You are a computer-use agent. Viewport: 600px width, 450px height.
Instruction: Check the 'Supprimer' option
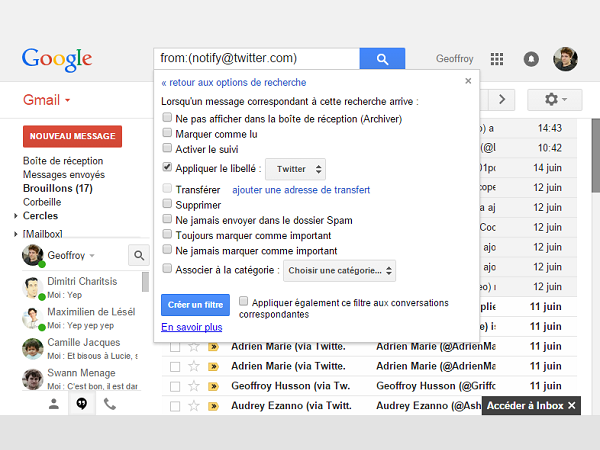point(167,203)
